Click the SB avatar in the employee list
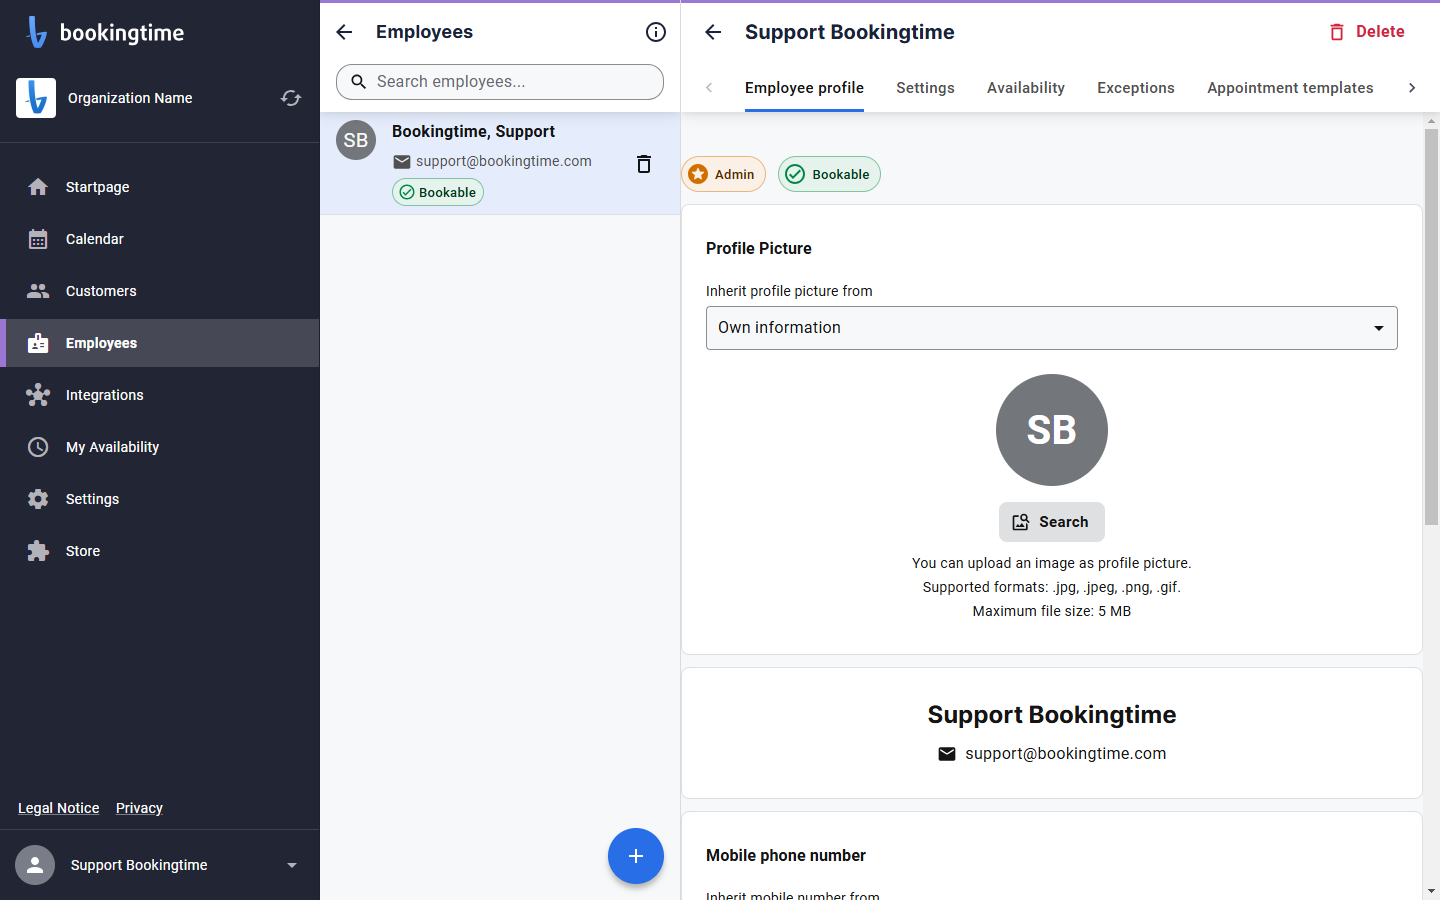Image resolution: width=1440 pixels, height=900 pixels. click(356, 140)
